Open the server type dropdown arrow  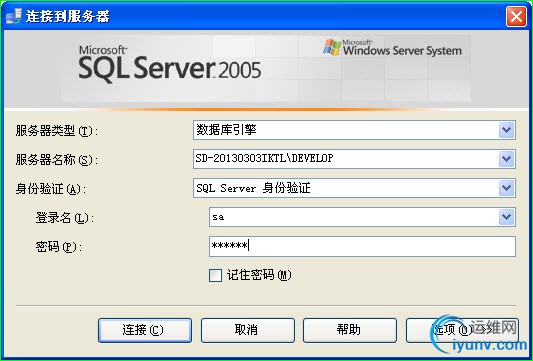(x=506, y=130)
